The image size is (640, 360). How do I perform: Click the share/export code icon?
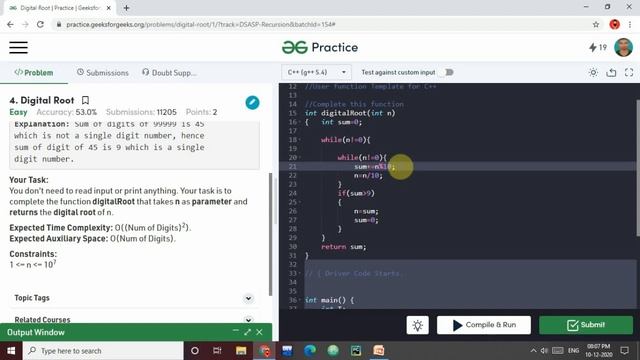pyautogui.click(x=611, y=72)
